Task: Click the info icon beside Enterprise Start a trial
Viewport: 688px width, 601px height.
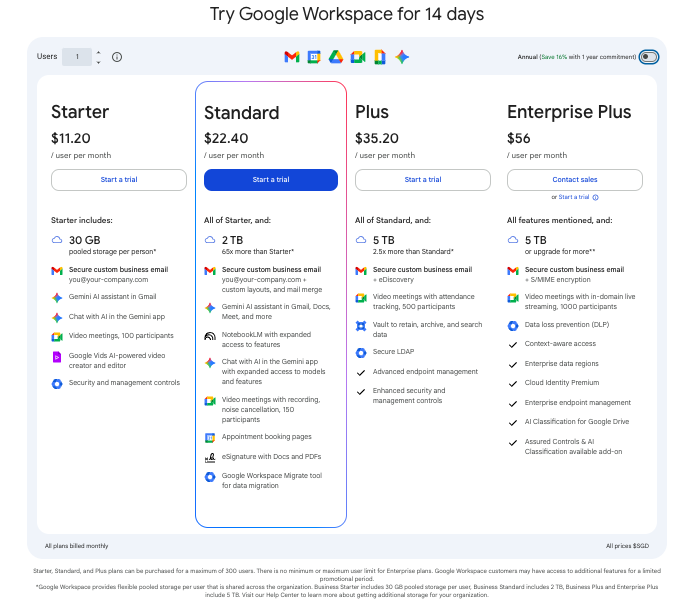Action: 595,197
